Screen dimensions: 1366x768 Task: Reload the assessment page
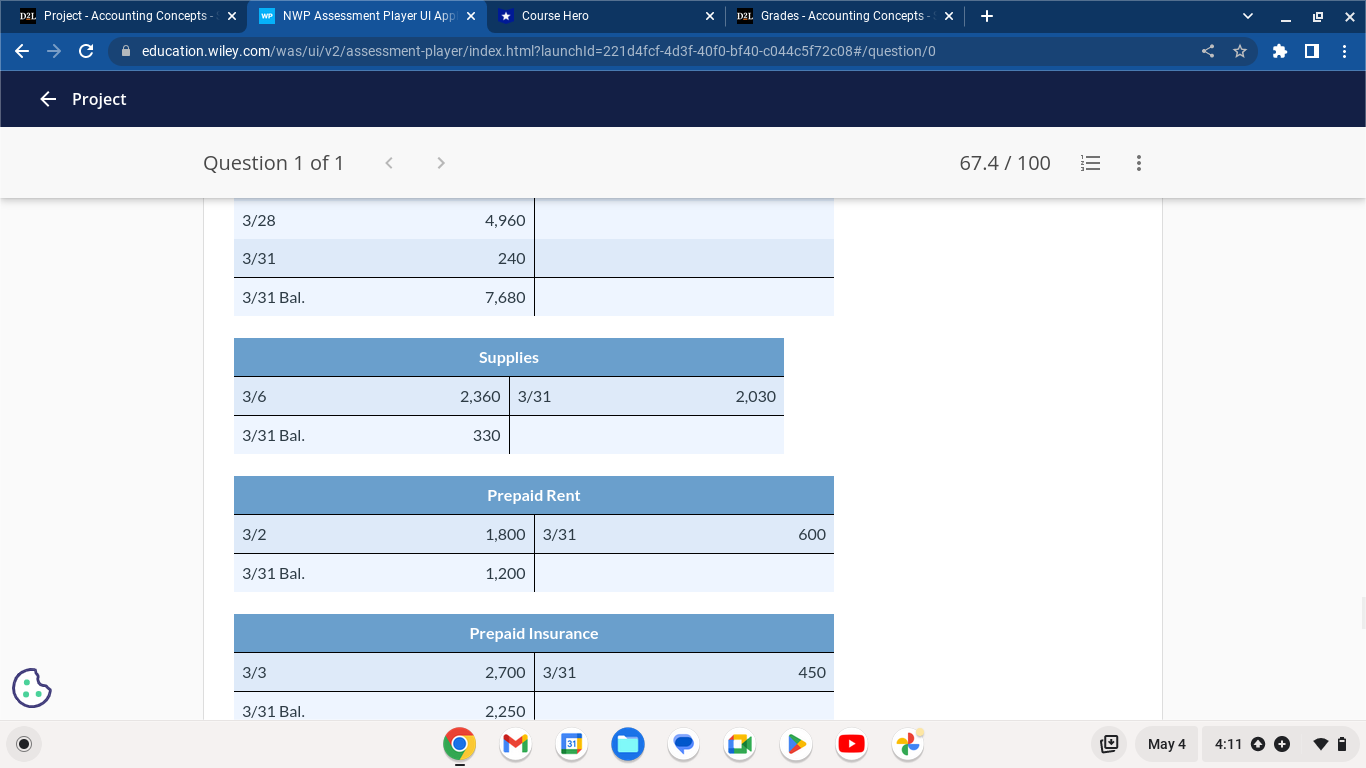[x=86, y=51]
